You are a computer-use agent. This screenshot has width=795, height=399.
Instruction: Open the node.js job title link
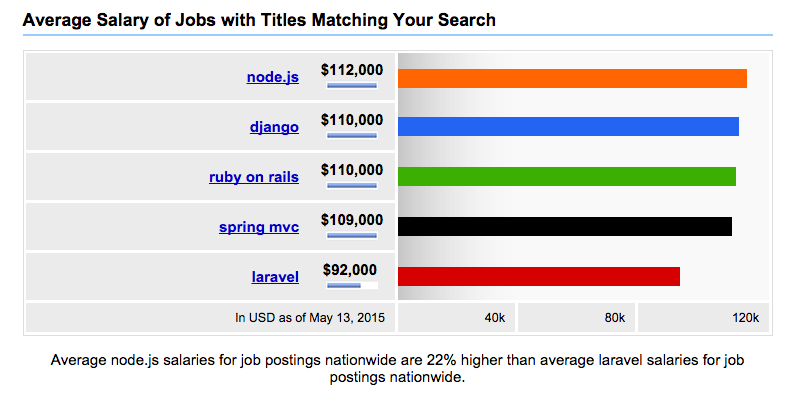273,77
